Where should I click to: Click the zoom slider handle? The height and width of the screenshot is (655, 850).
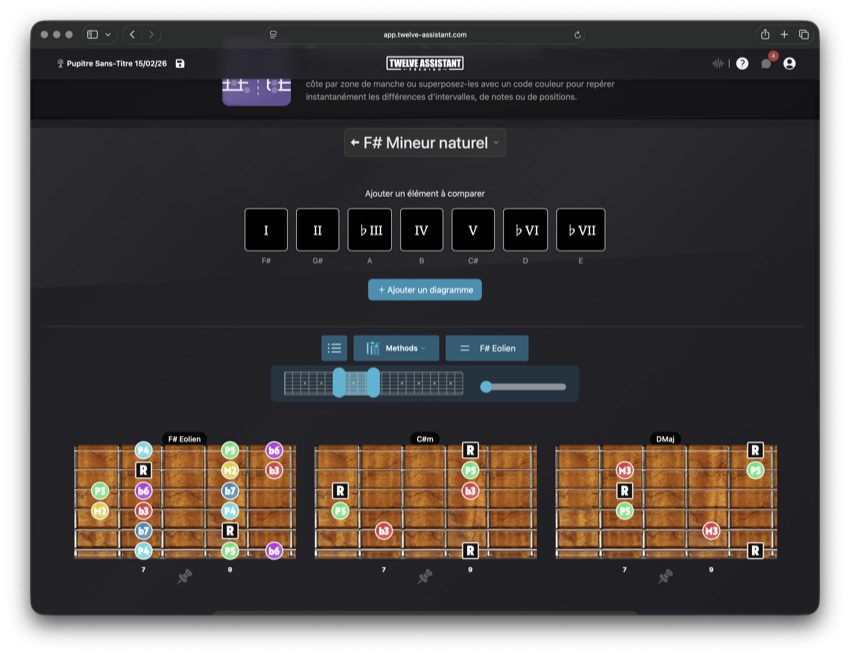(x=486, y=387)
